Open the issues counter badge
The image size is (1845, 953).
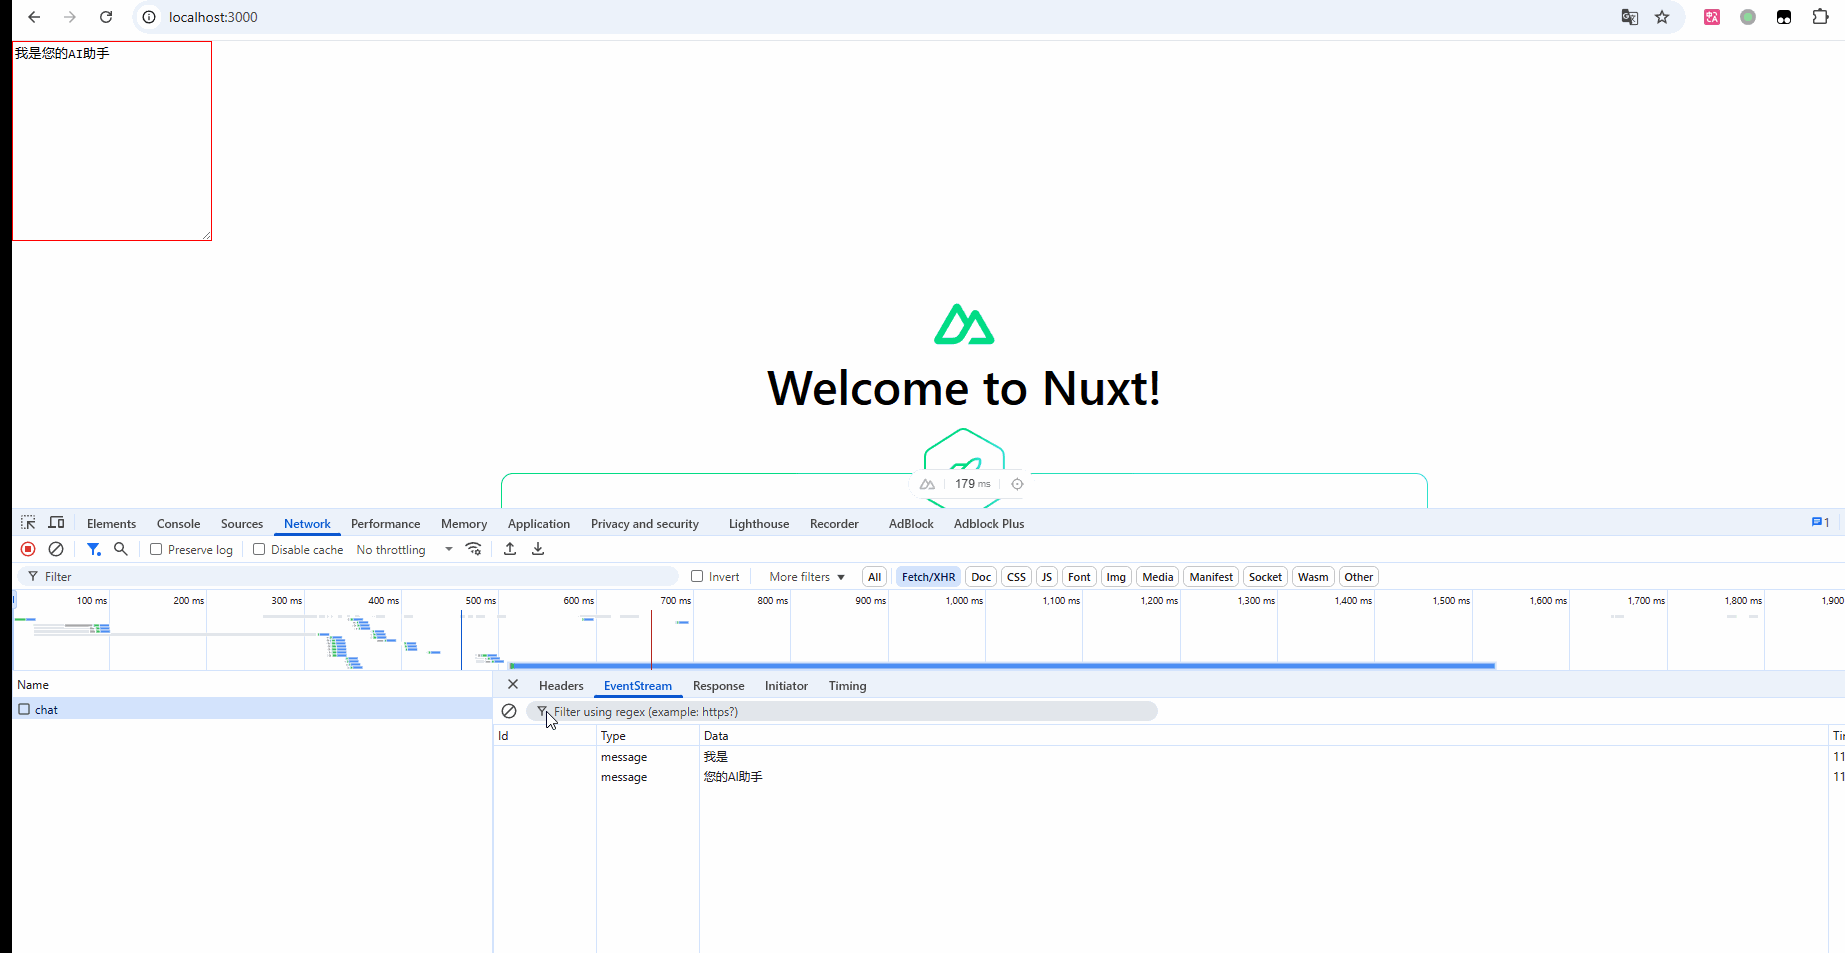click(1820, 522)
